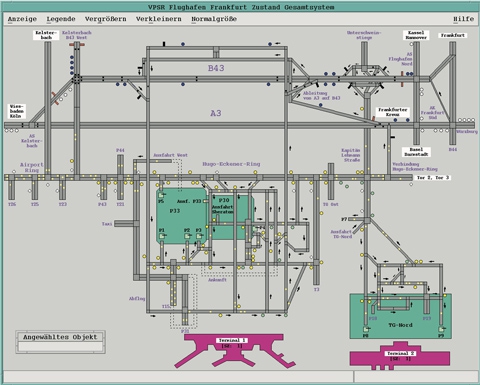
Task: Click the P30 parking label
Action: coord(224,200)
